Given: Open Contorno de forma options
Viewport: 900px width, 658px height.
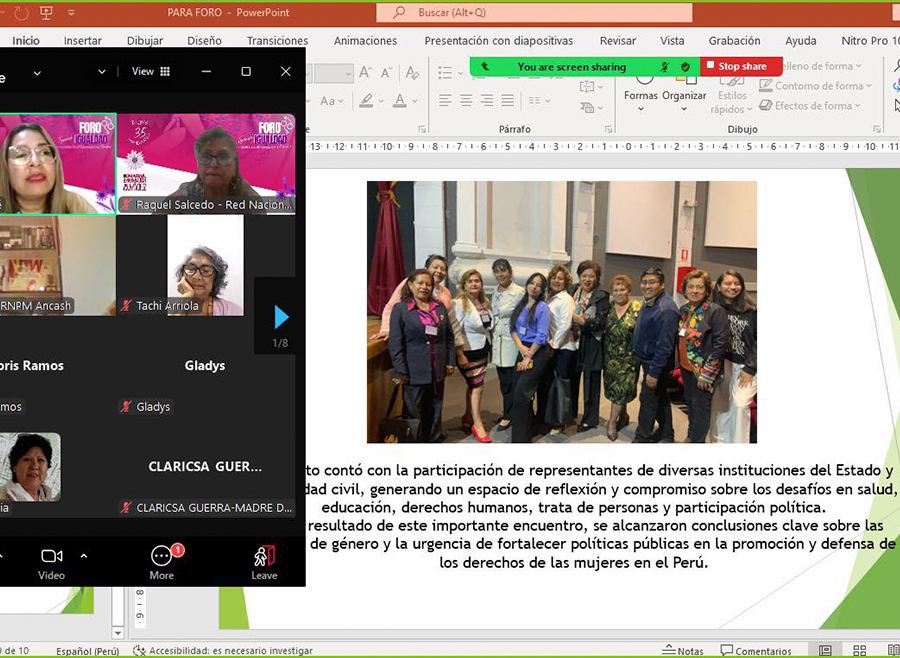Looking at the screenshot, I should point(815,86).
